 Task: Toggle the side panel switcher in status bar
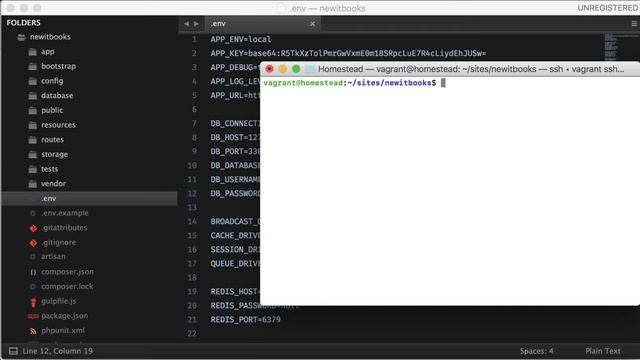(x=13, y=351)
